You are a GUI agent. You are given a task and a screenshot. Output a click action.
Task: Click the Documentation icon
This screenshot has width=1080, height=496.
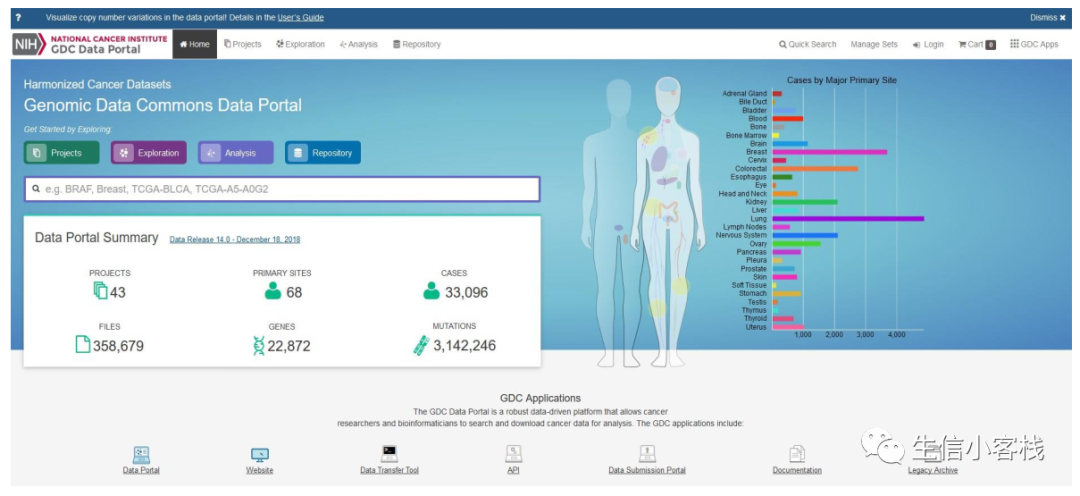click(x=797, y=453)
